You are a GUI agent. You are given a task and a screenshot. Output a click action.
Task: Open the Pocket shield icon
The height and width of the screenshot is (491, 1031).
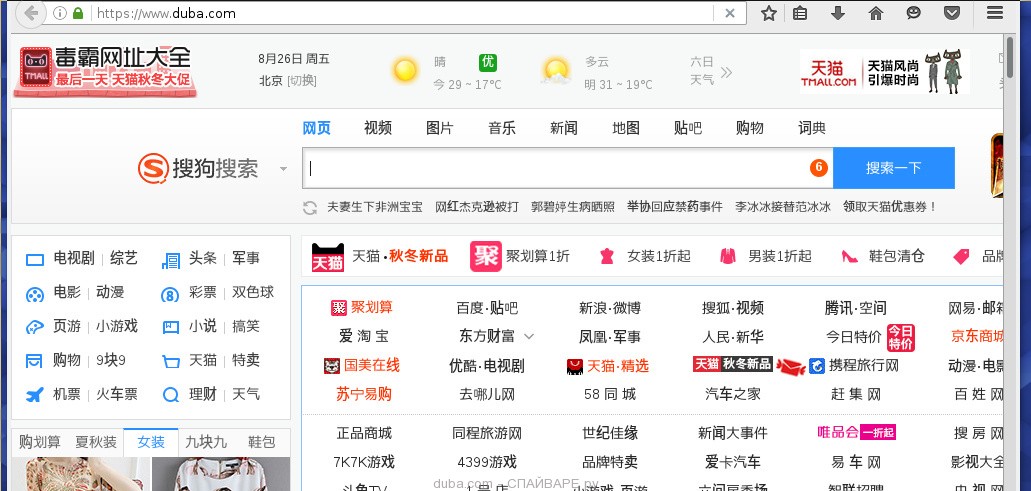click(952, 13)
